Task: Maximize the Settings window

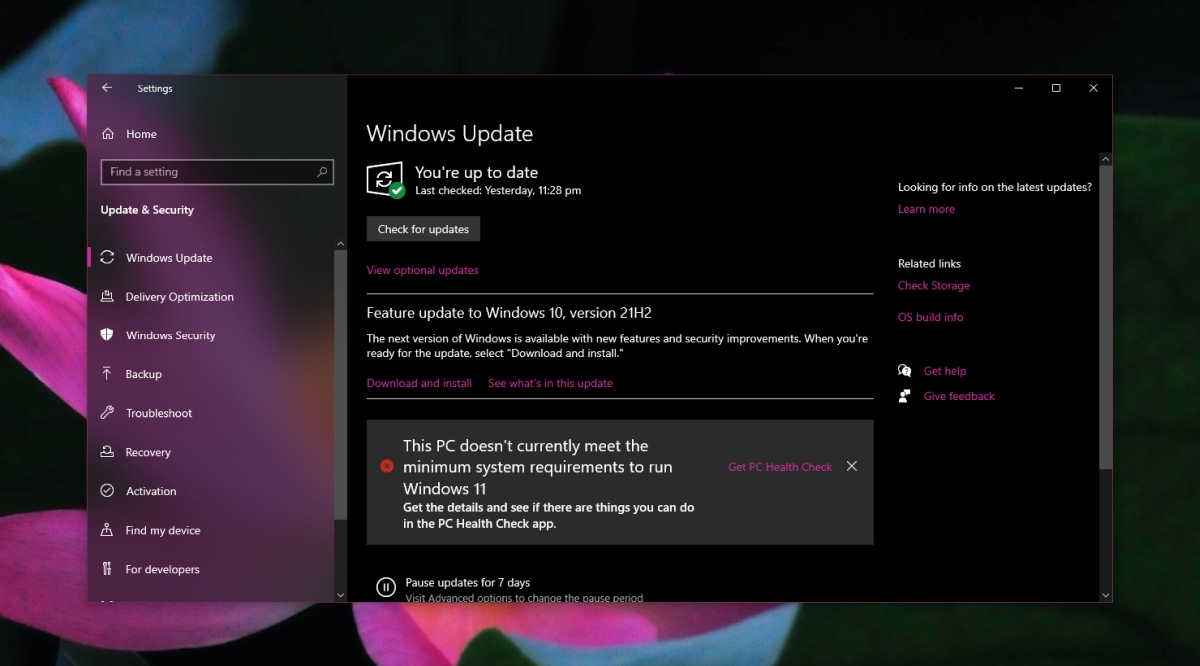Action: 1056,88
